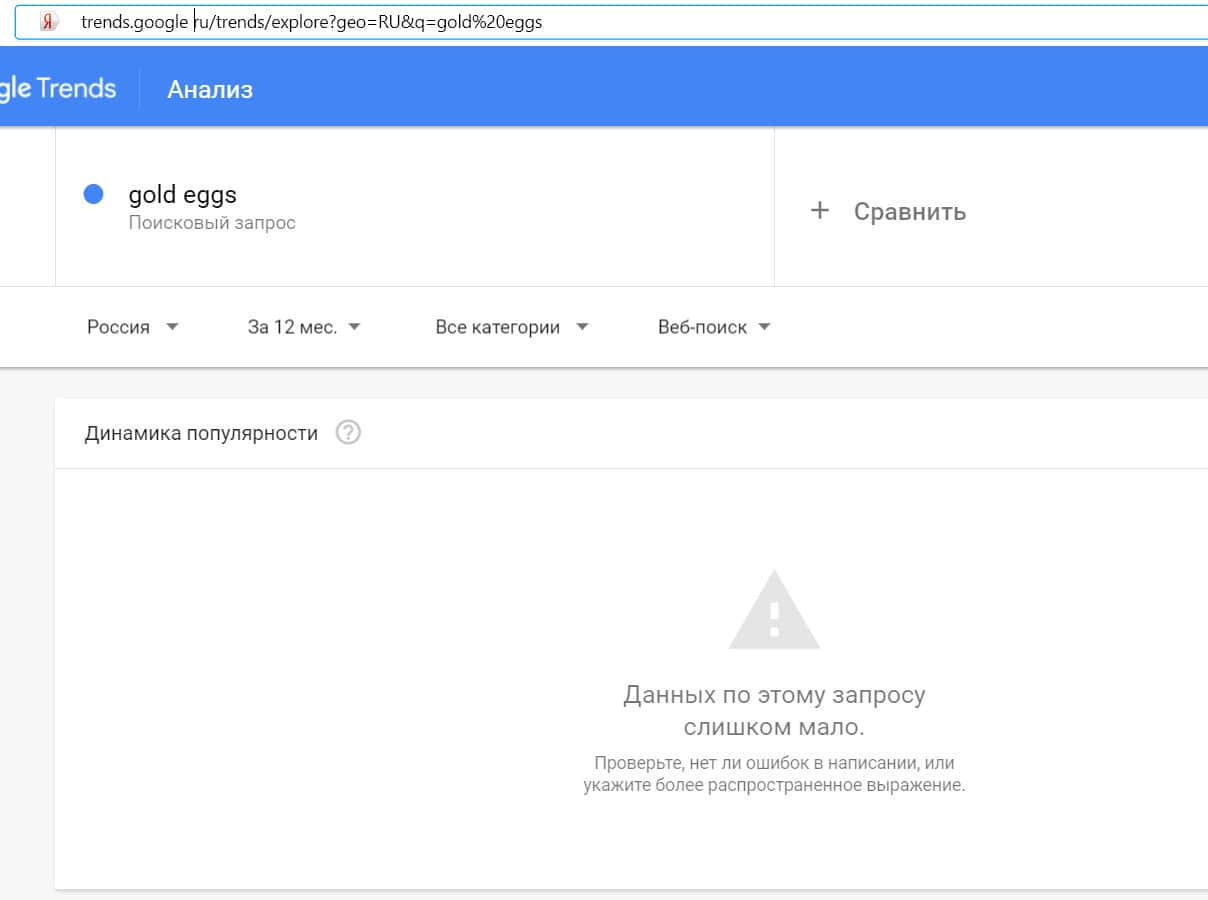Click the help question mark icon

pos(348,433)
